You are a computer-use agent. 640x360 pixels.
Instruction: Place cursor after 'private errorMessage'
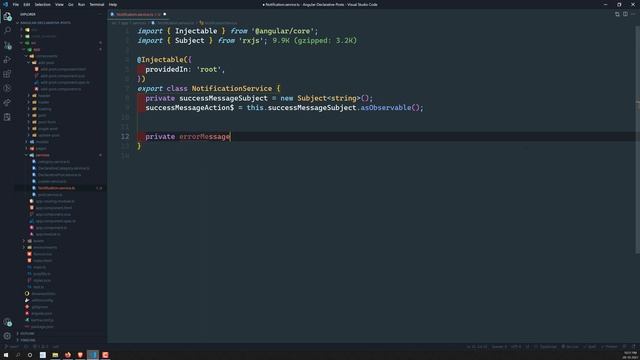231,137
